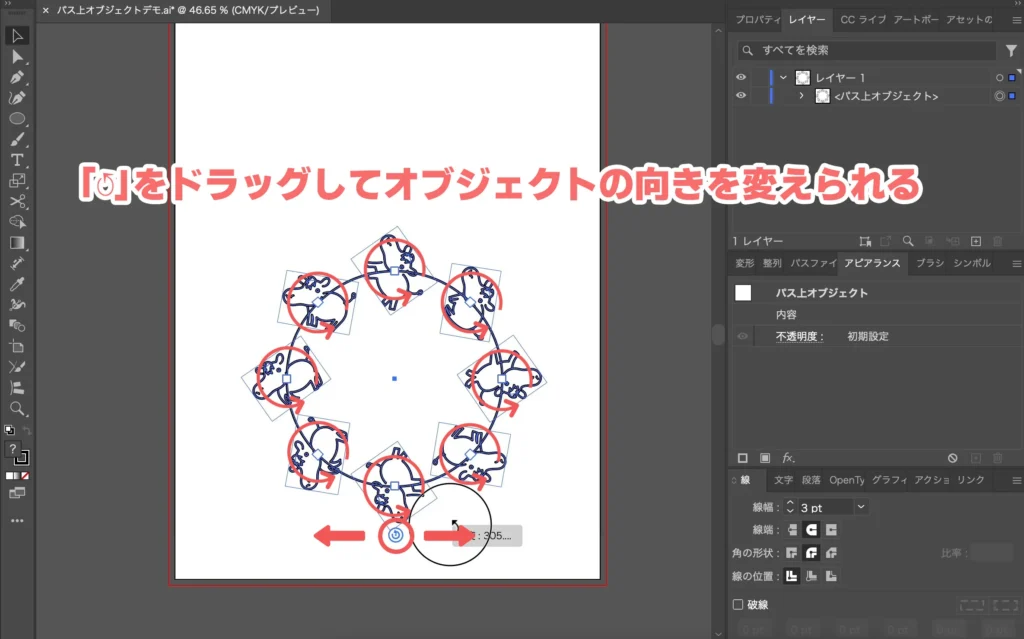Toggle visibility of パス上オブジェクト
The width and height of the screenshot is (1024, 639).
741,97
